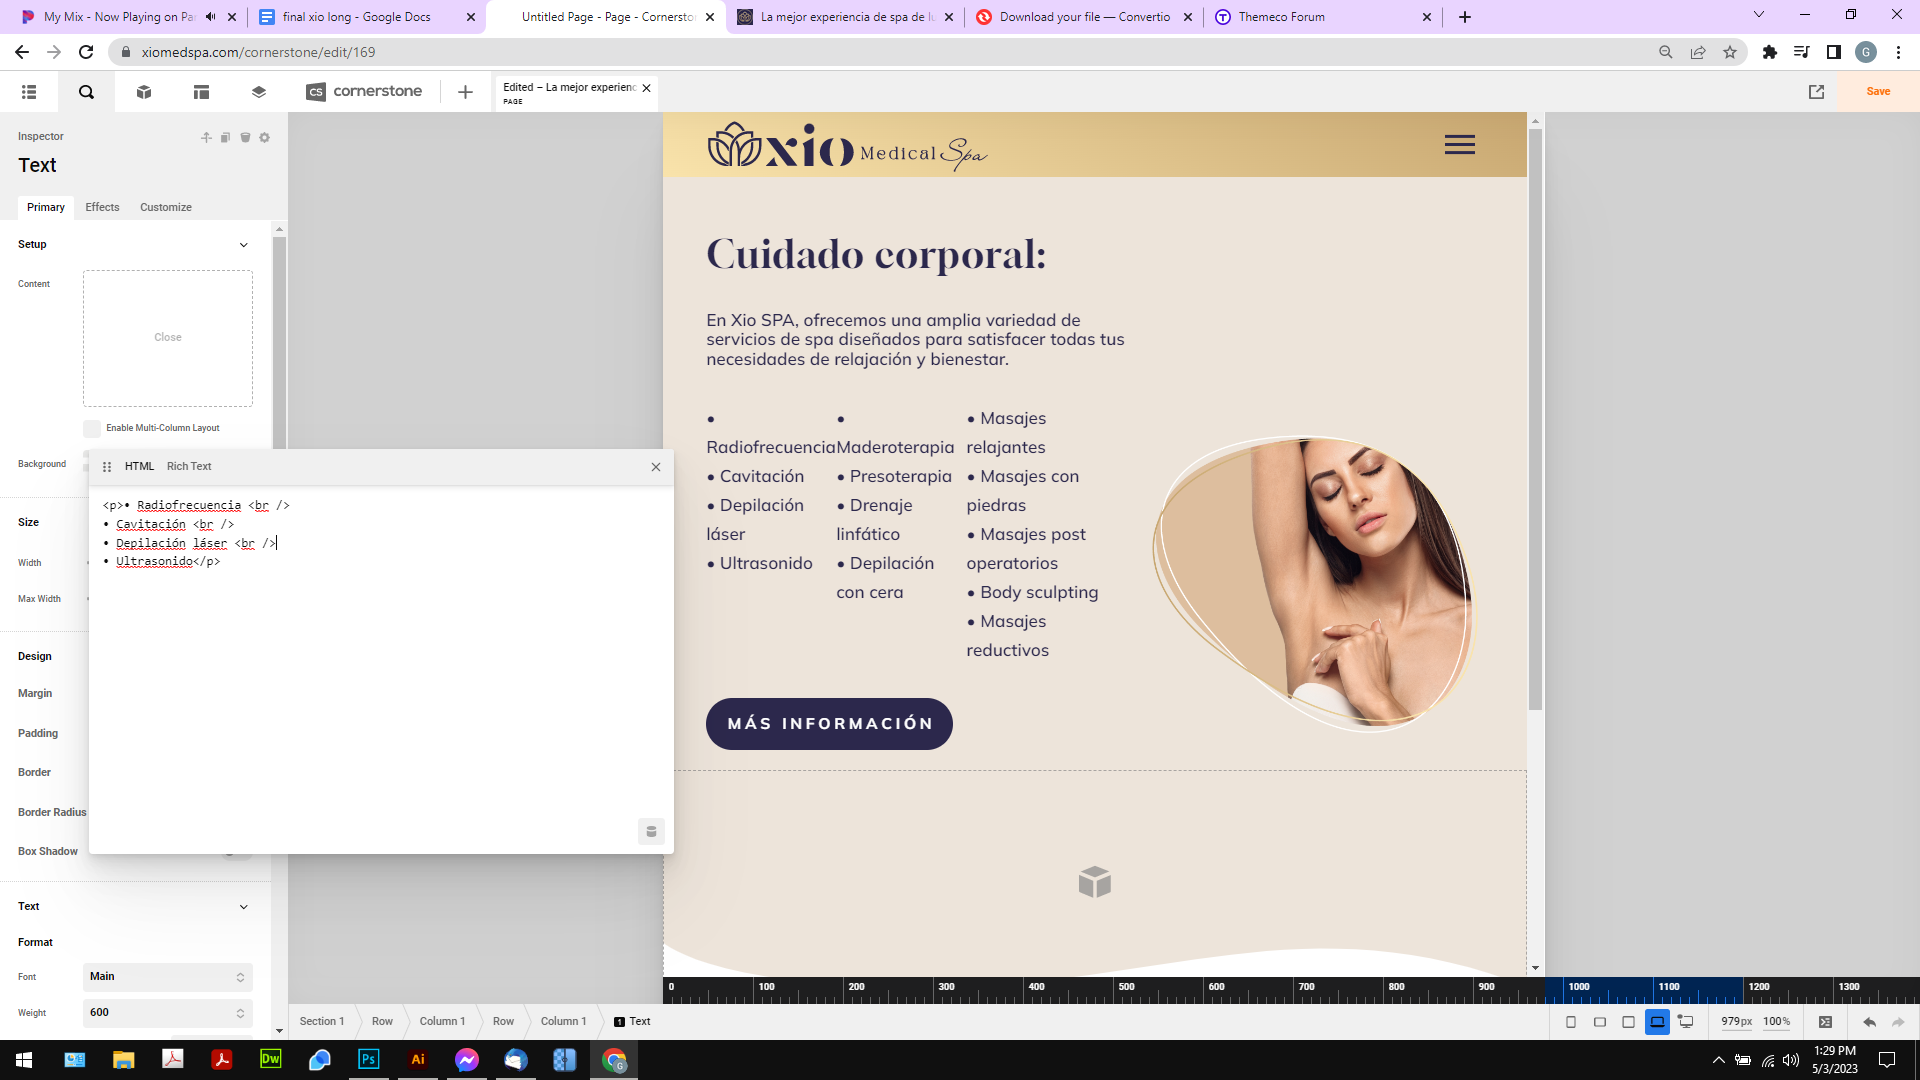The image size is (1920, 1080).
Task: Toggle the hamburger menu on preview
Action: click(1459, 145)
